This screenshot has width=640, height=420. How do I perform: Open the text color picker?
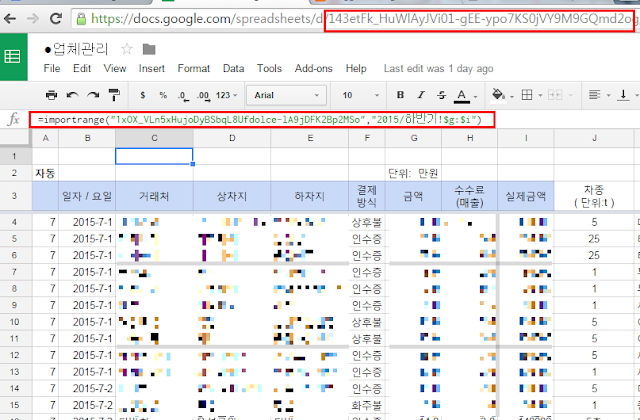tap(461, 95)
